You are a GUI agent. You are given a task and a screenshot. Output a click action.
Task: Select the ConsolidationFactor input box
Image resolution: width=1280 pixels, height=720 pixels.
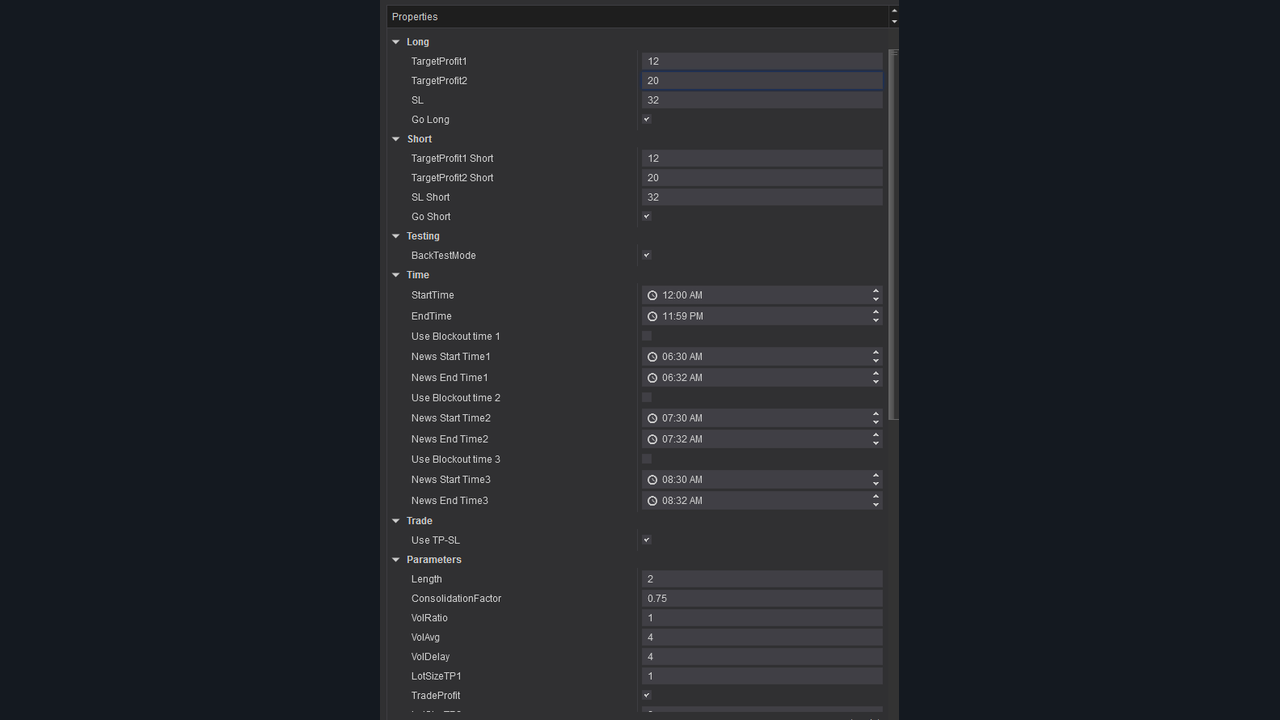(761, 599)
